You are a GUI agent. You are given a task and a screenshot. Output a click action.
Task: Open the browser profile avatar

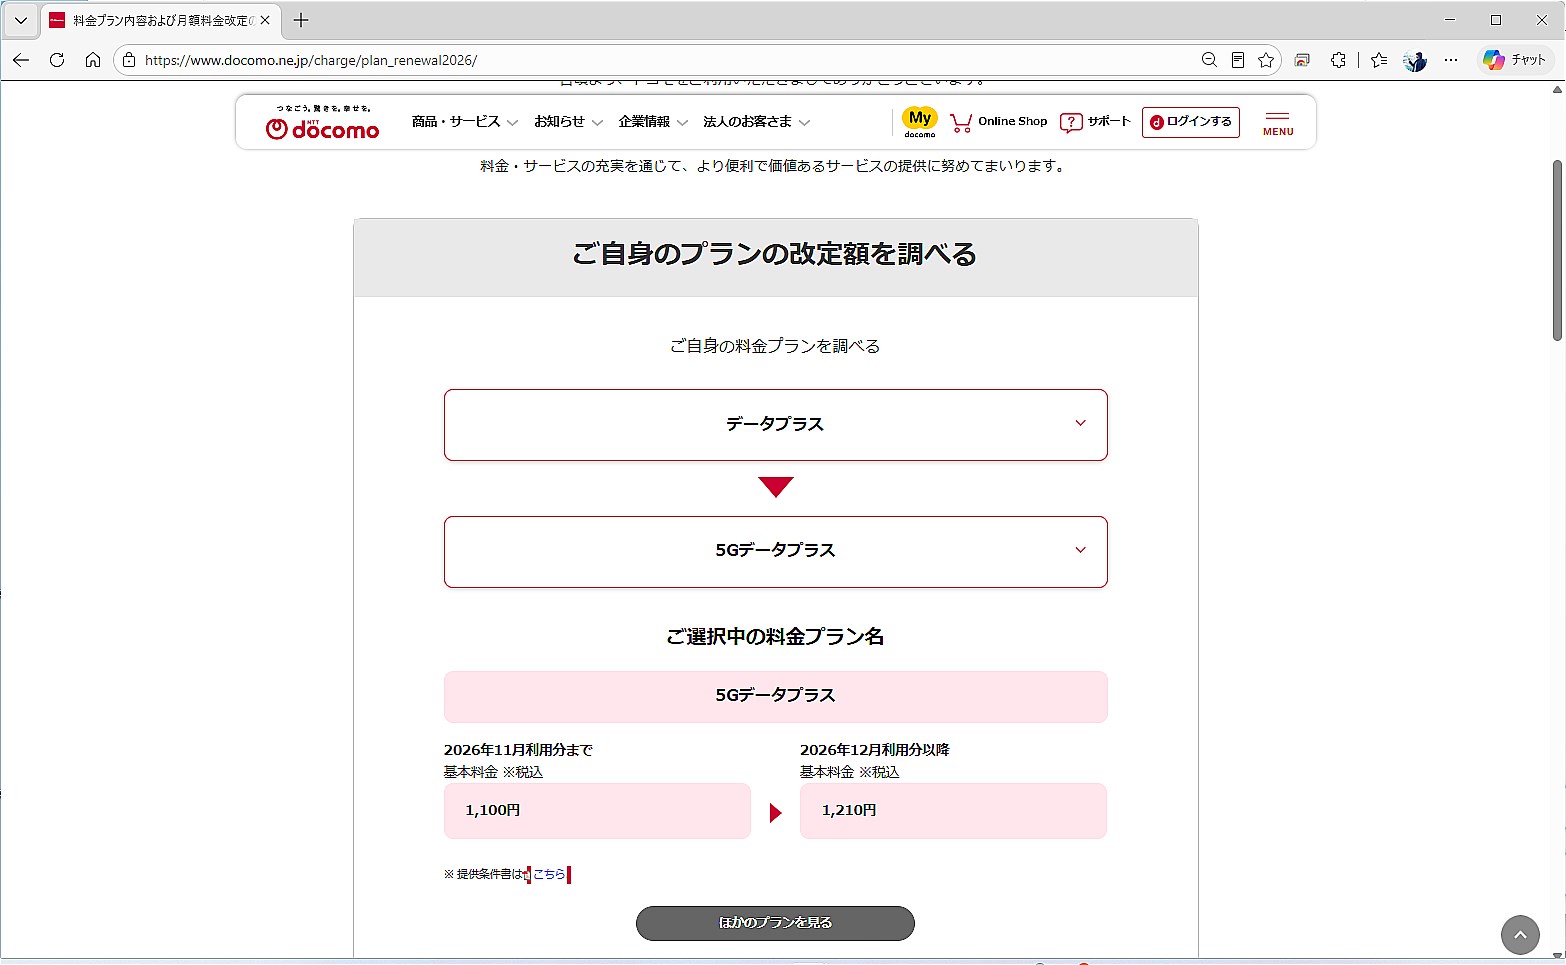tap(1415, 60)
